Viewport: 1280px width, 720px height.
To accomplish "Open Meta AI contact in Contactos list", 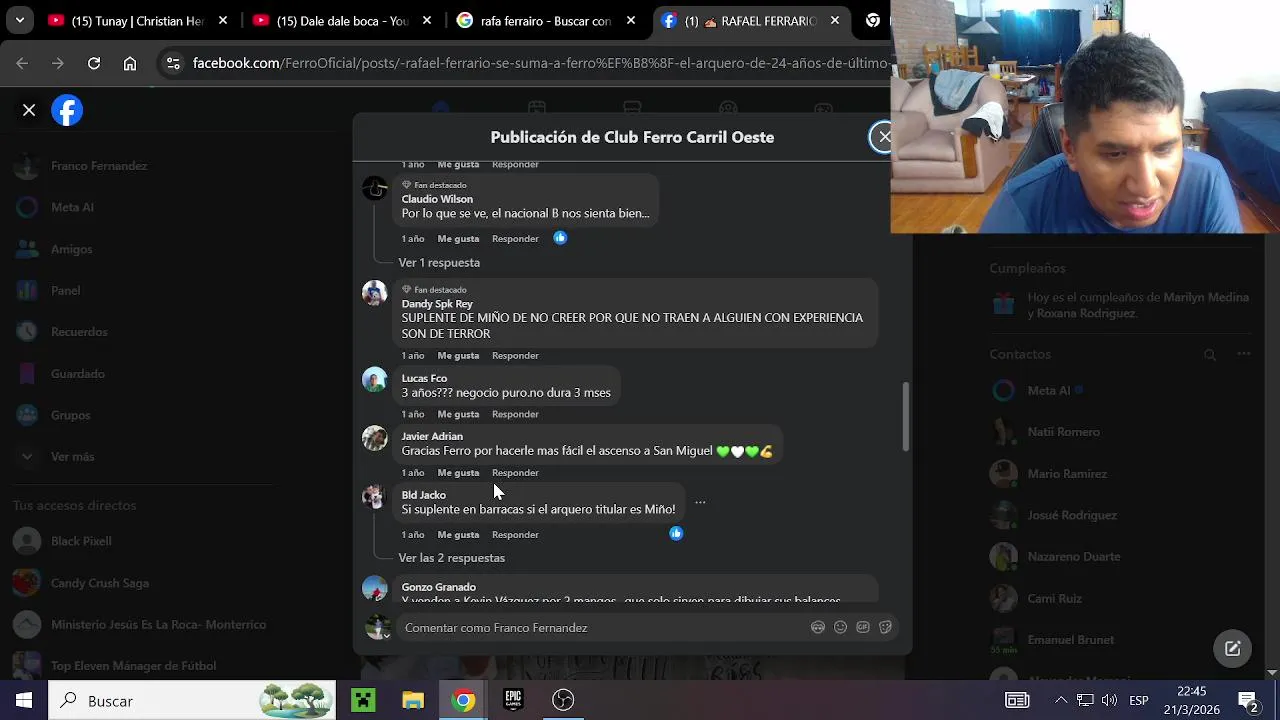I will tap(1049, 390).
